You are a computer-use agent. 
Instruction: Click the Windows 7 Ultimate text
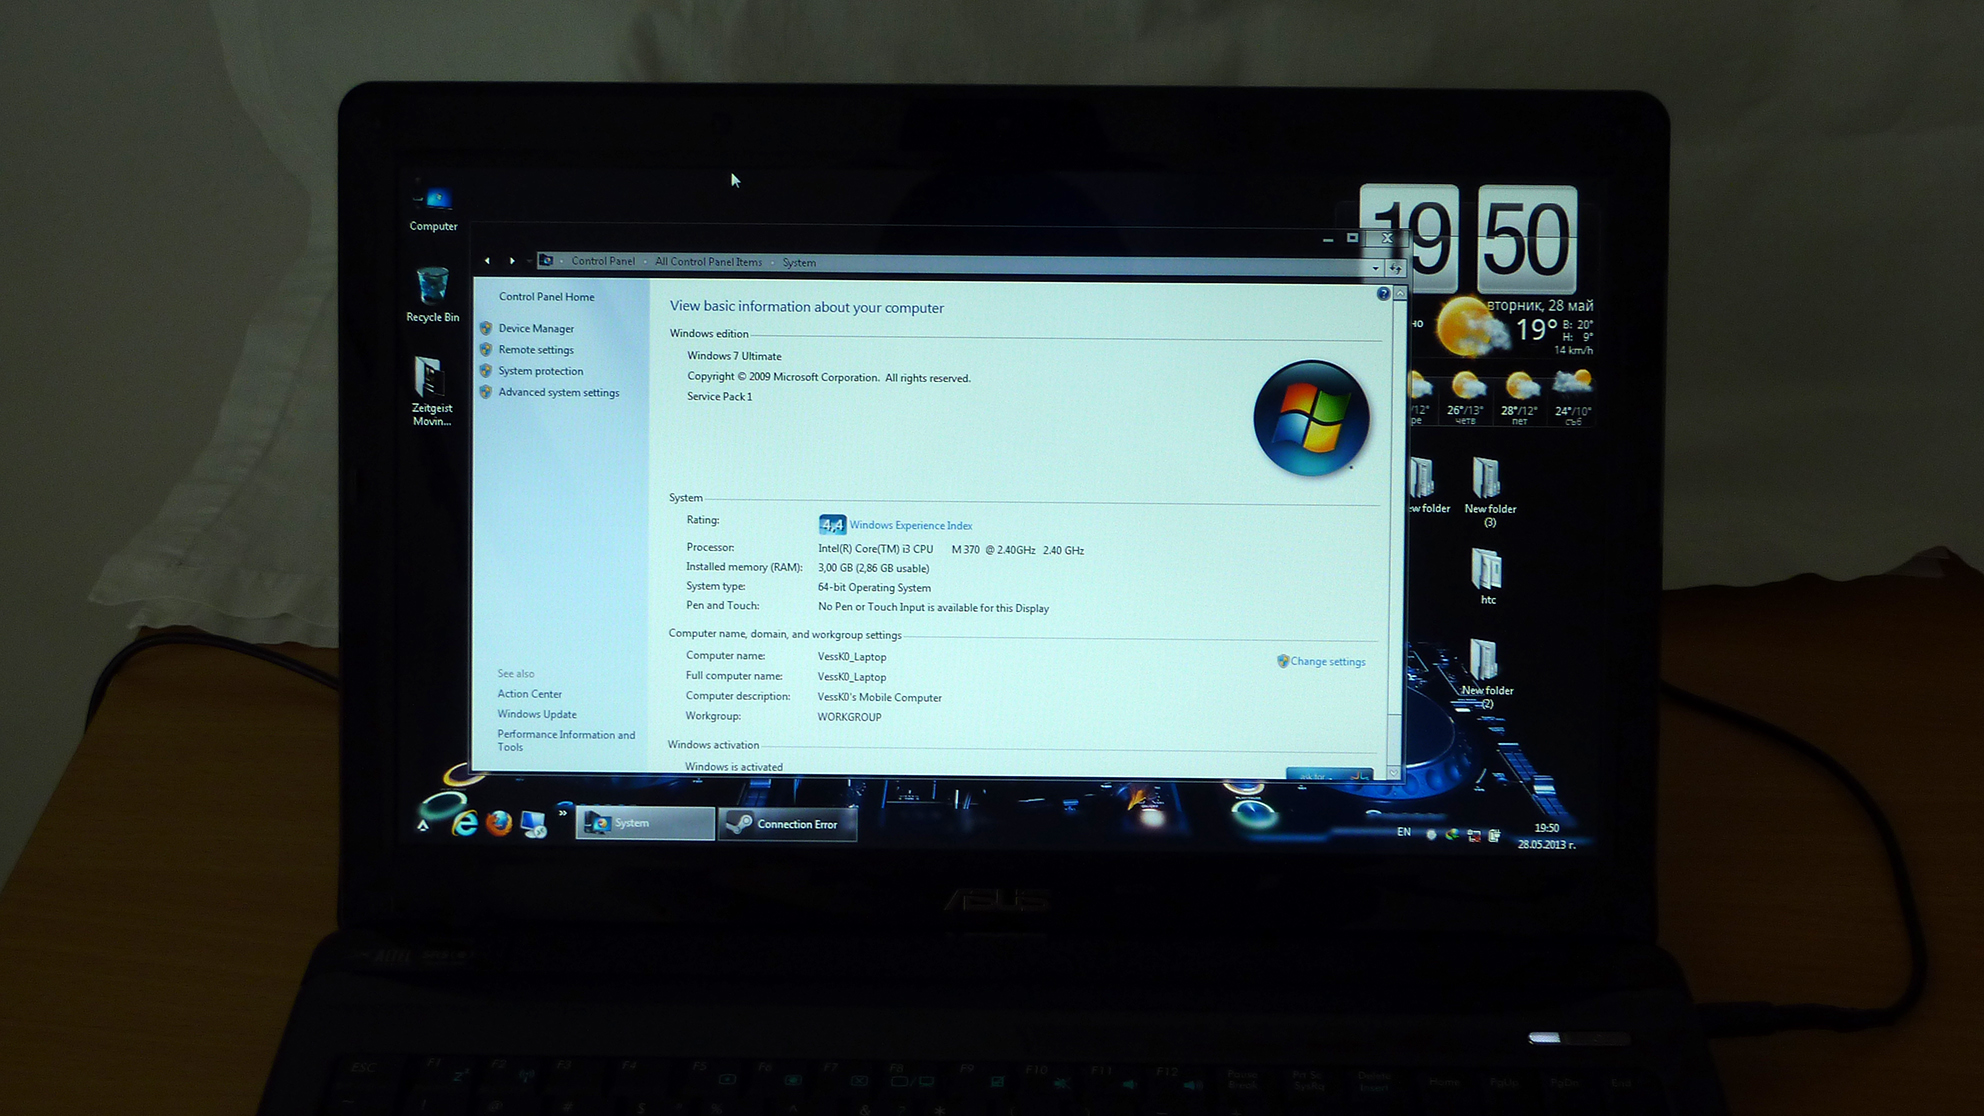[734, 356]
